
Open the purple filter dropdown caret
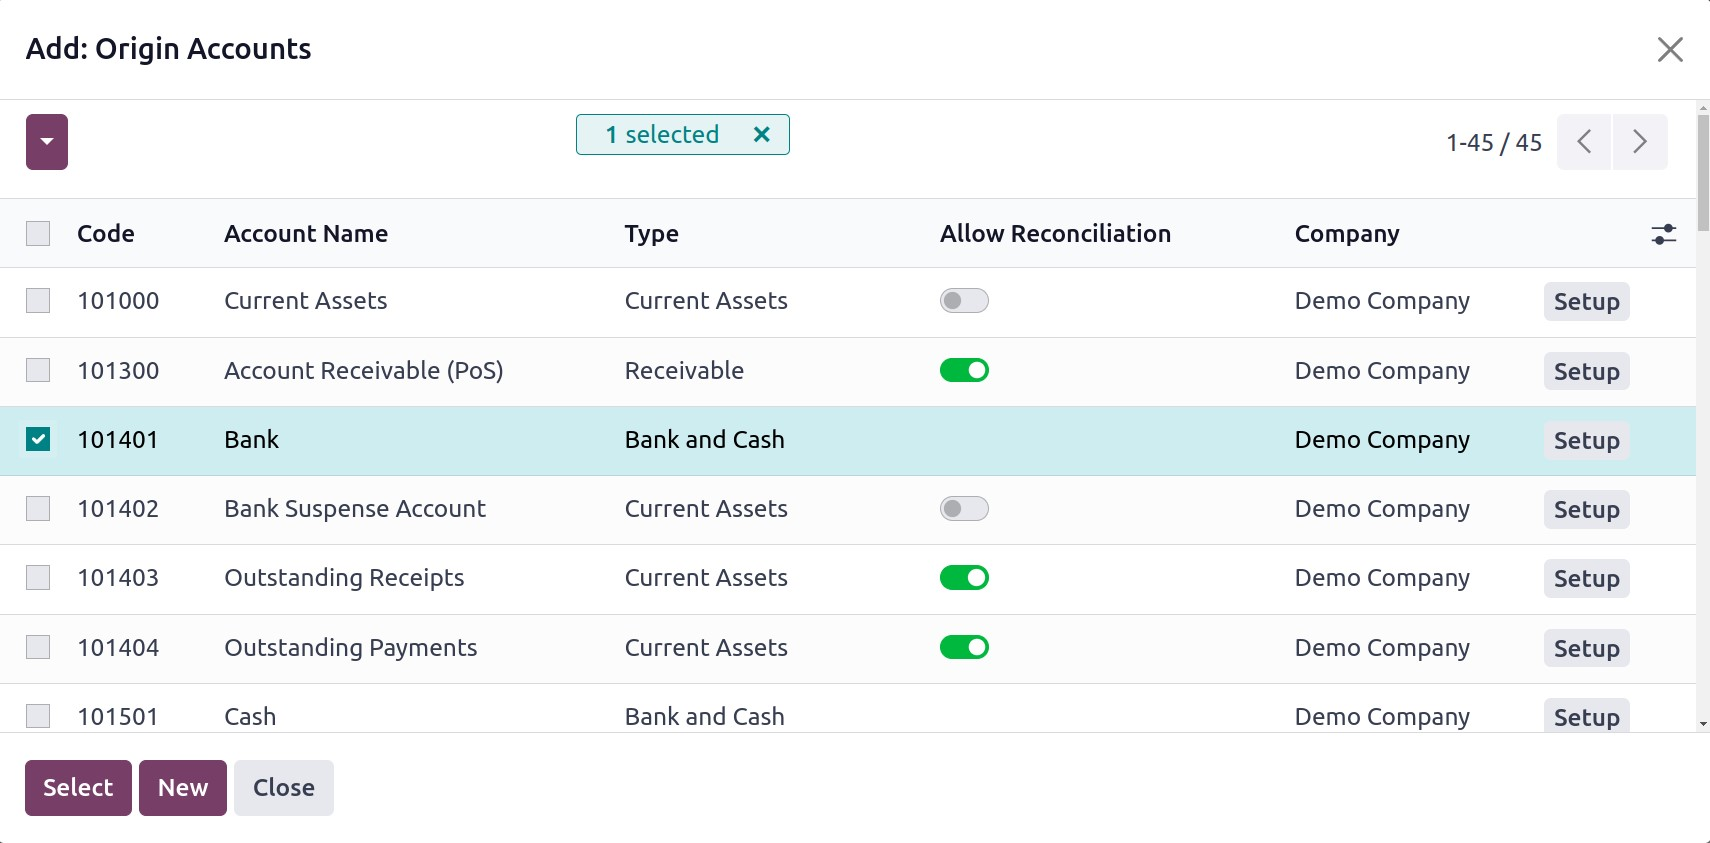[47, 142]
